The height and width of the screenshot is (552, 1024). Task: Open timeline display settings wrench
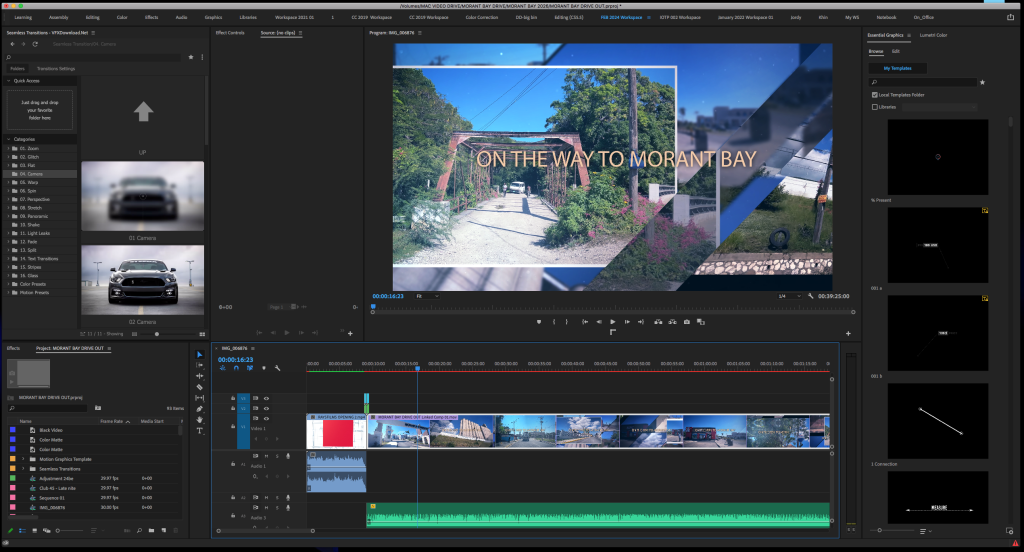[x=277, y=368]
